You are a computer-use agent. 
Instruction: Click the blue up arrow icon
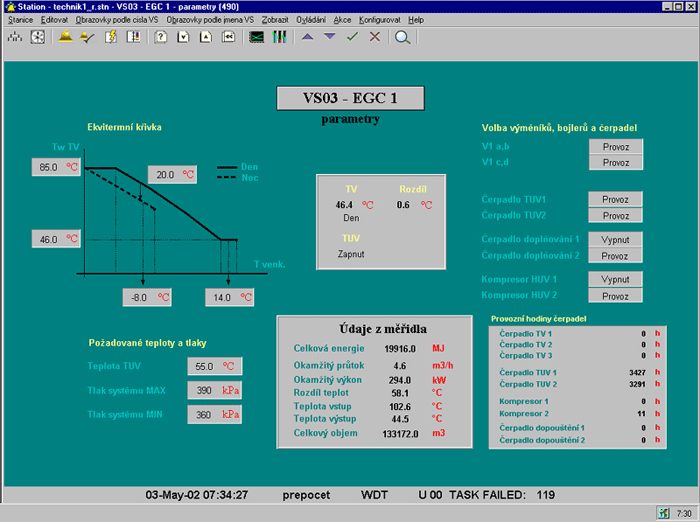coord(307,37)
